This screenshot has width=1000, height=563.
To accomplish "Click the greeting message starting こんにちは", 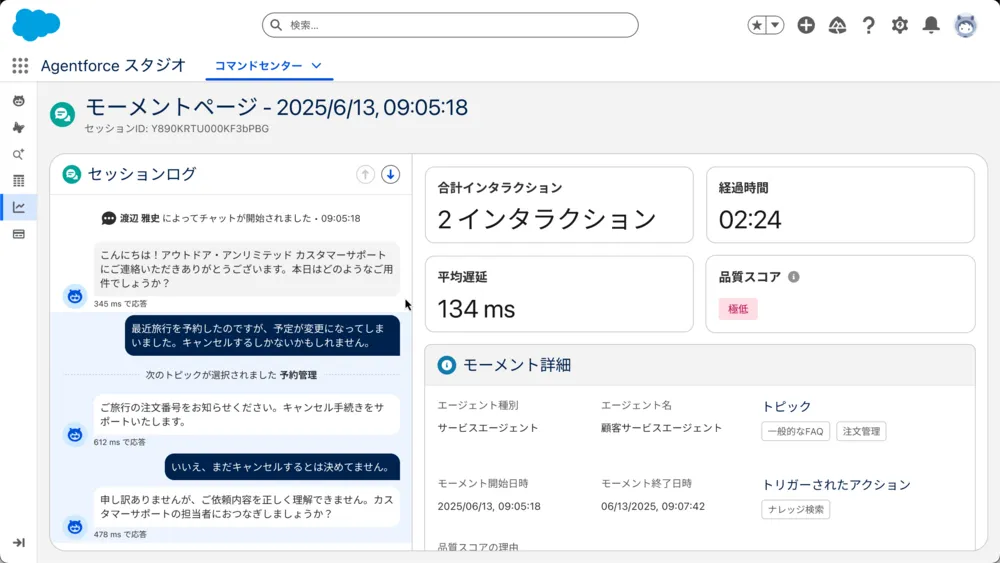I will tap(247, 269).
